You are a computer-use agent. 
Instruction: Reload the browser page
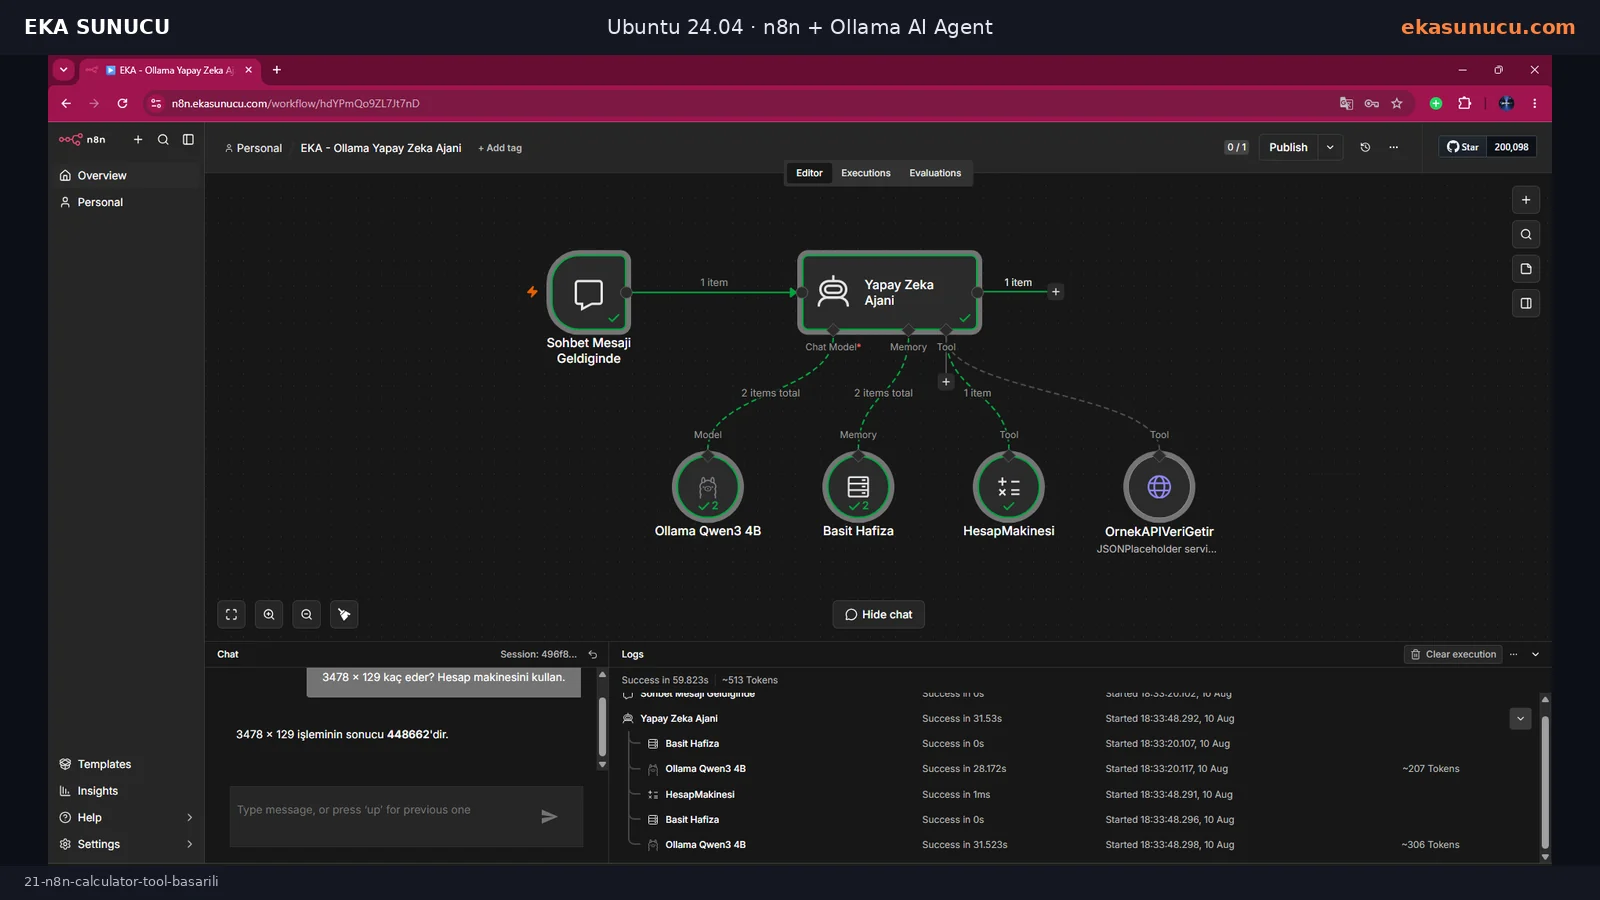[x=122, y=103]
